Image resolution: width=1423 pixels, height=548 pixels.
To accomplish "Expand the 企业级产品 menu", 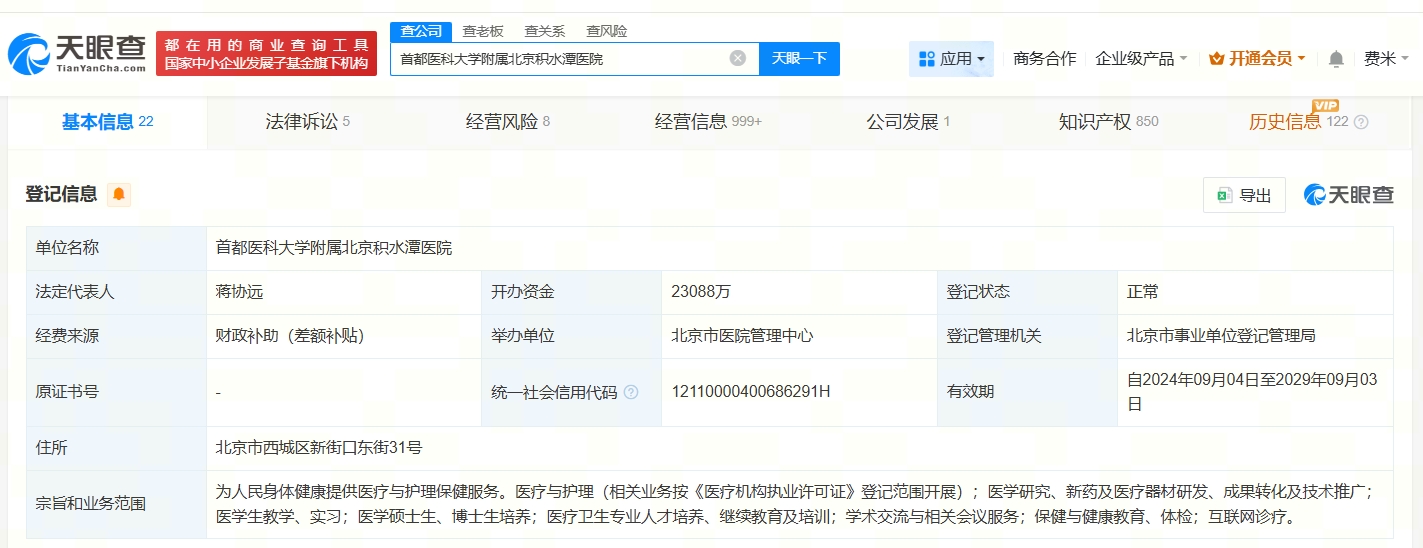I will 1141,59.
